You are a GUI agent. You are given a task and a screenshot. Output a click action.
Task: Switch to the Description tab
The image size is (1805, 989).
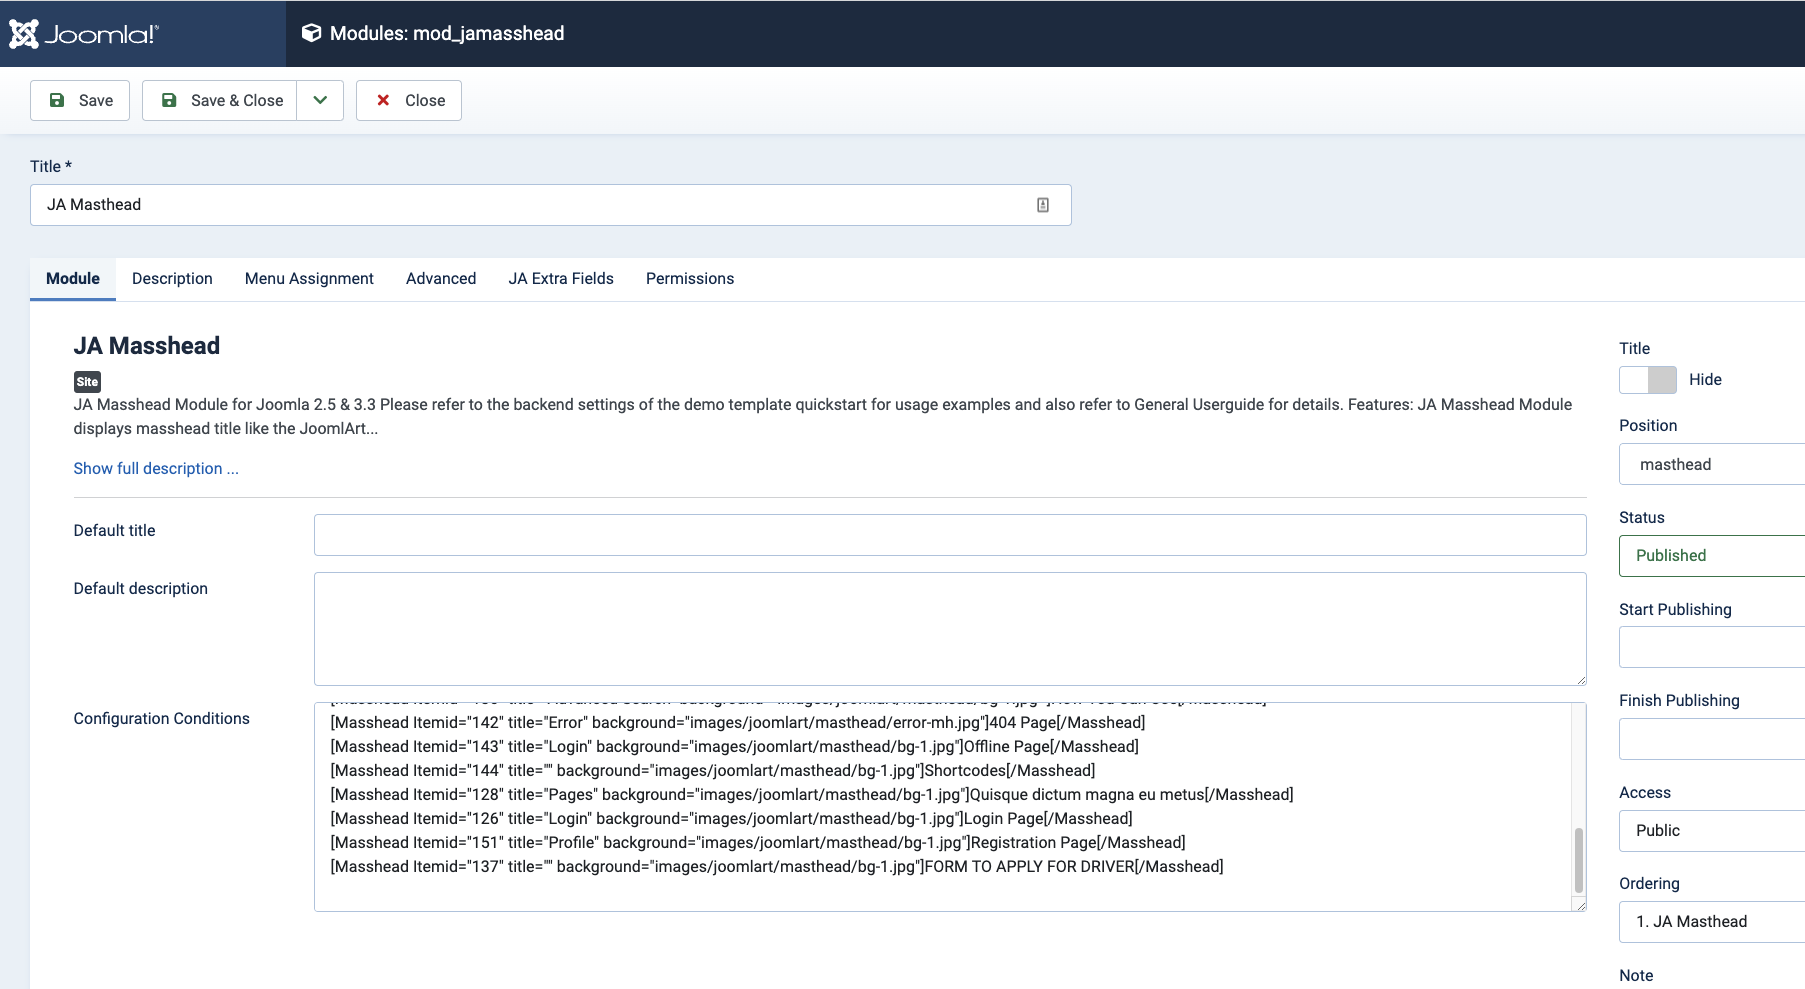point(172,279)
